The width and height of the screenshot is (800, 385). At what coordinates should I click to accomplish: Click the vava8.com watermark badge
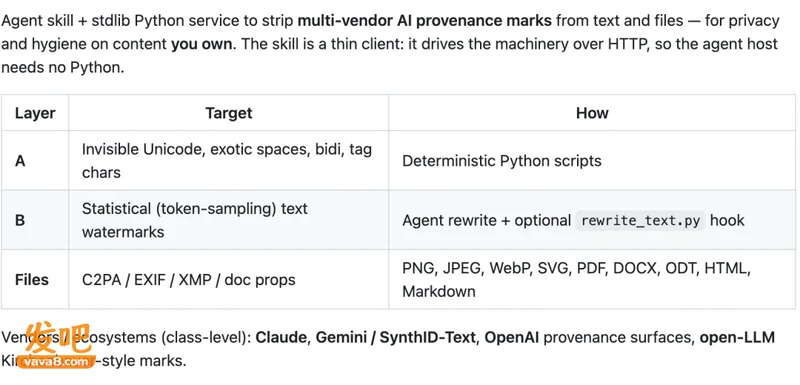[x=56, y=362]
